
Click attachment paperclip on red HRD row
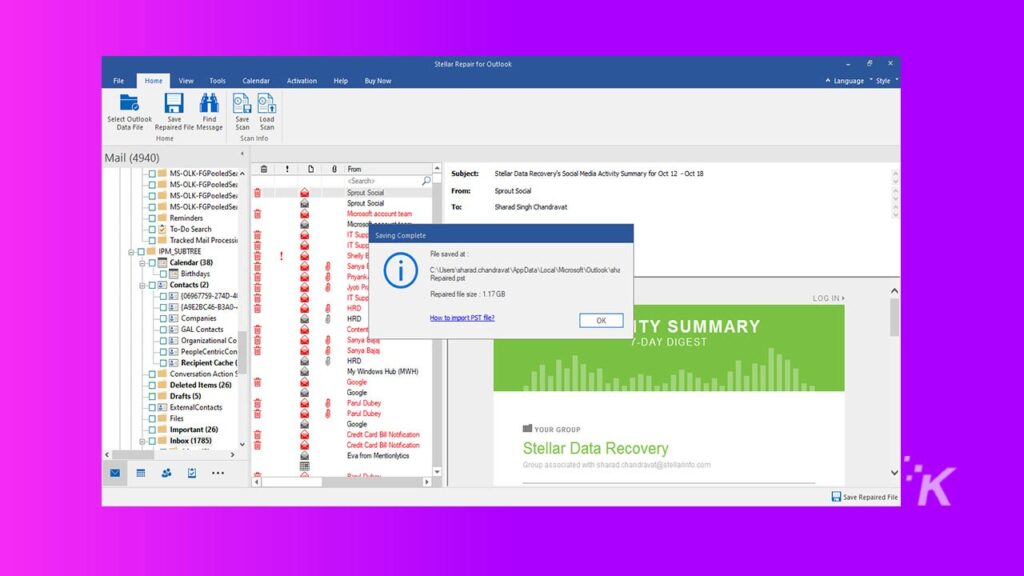point(328,308)
